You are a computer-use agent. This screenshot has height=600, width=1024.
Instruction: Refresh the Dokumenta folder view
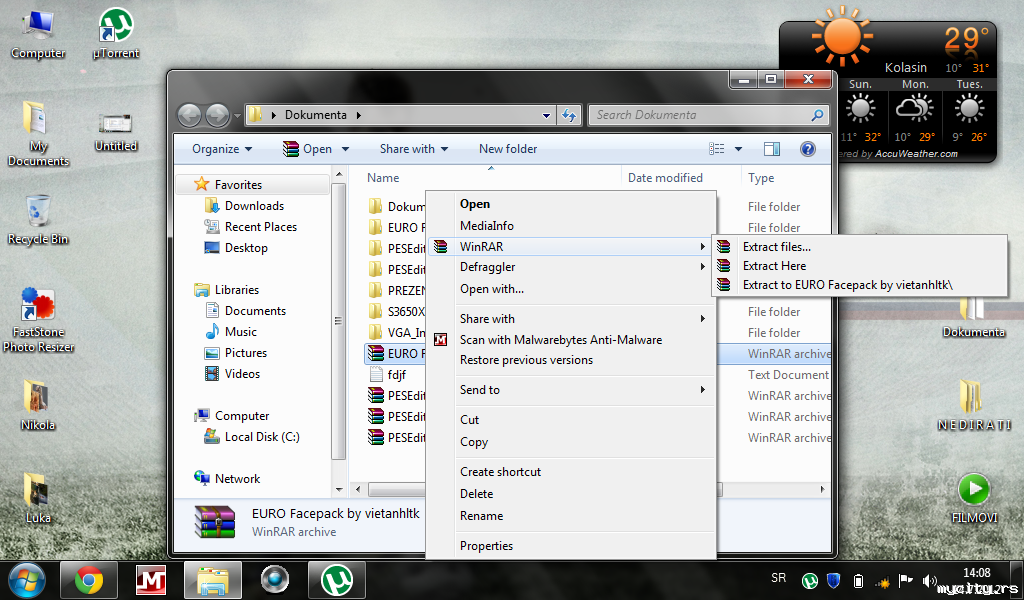coord(569,115)
